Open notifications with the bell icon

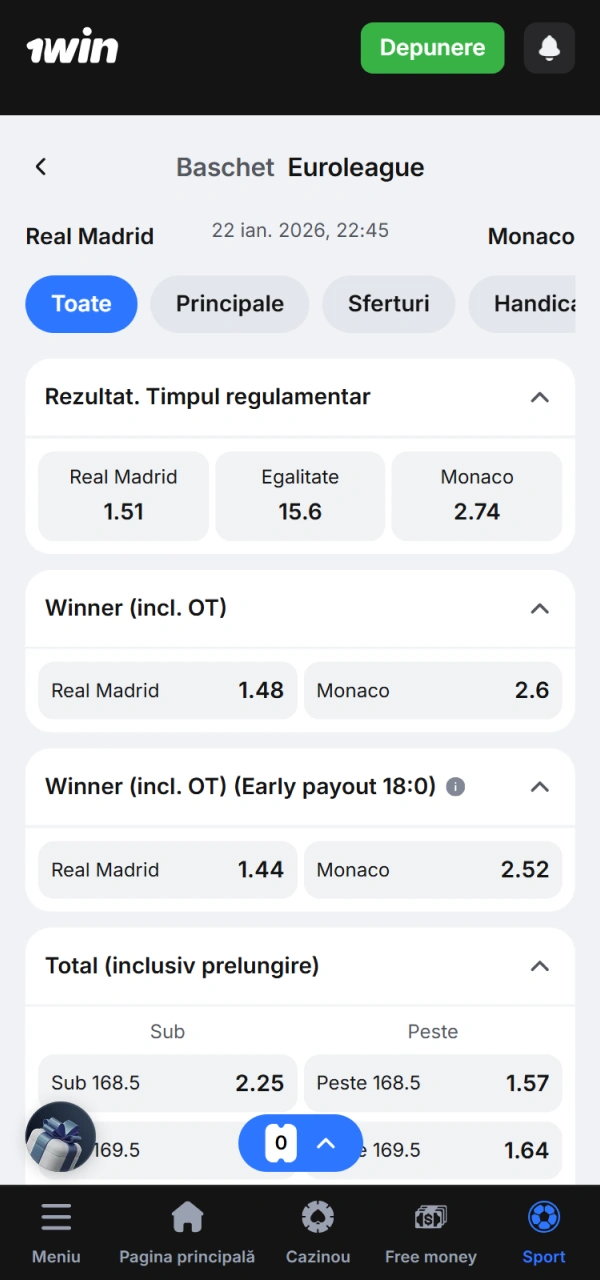point(549,48)
